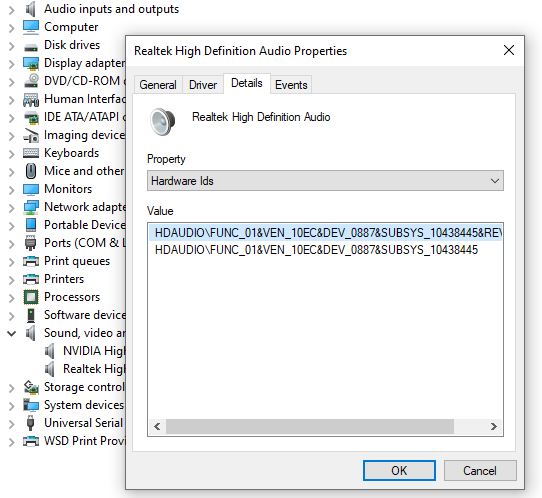Click the WSD Print Provider icon

tap(31, 441)
